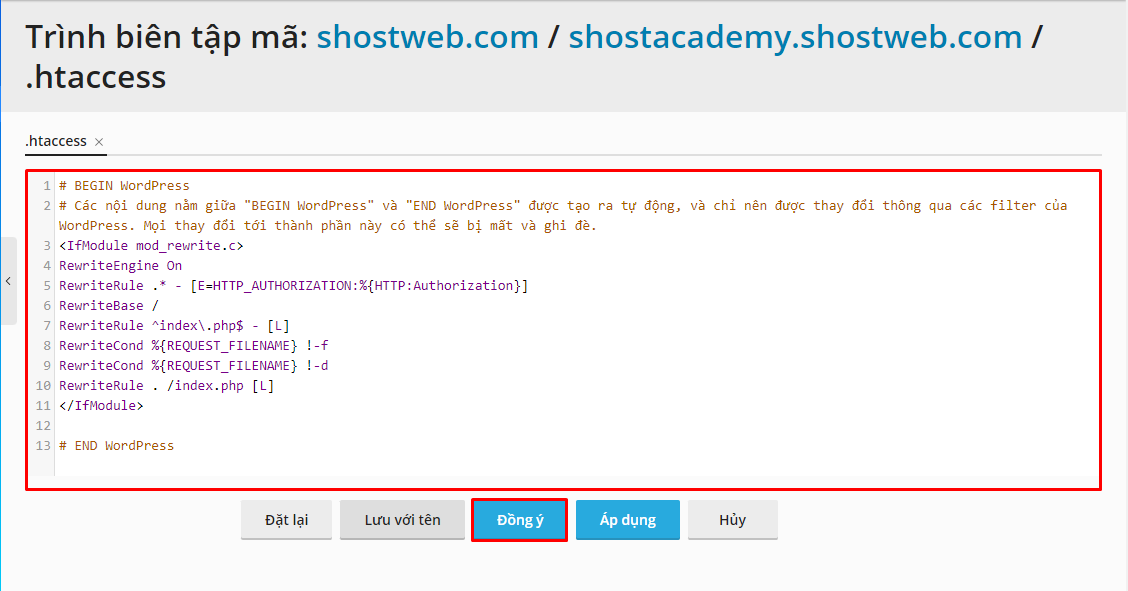Place cursor on the '# END WordPress' line

click(x=116, y=446)
